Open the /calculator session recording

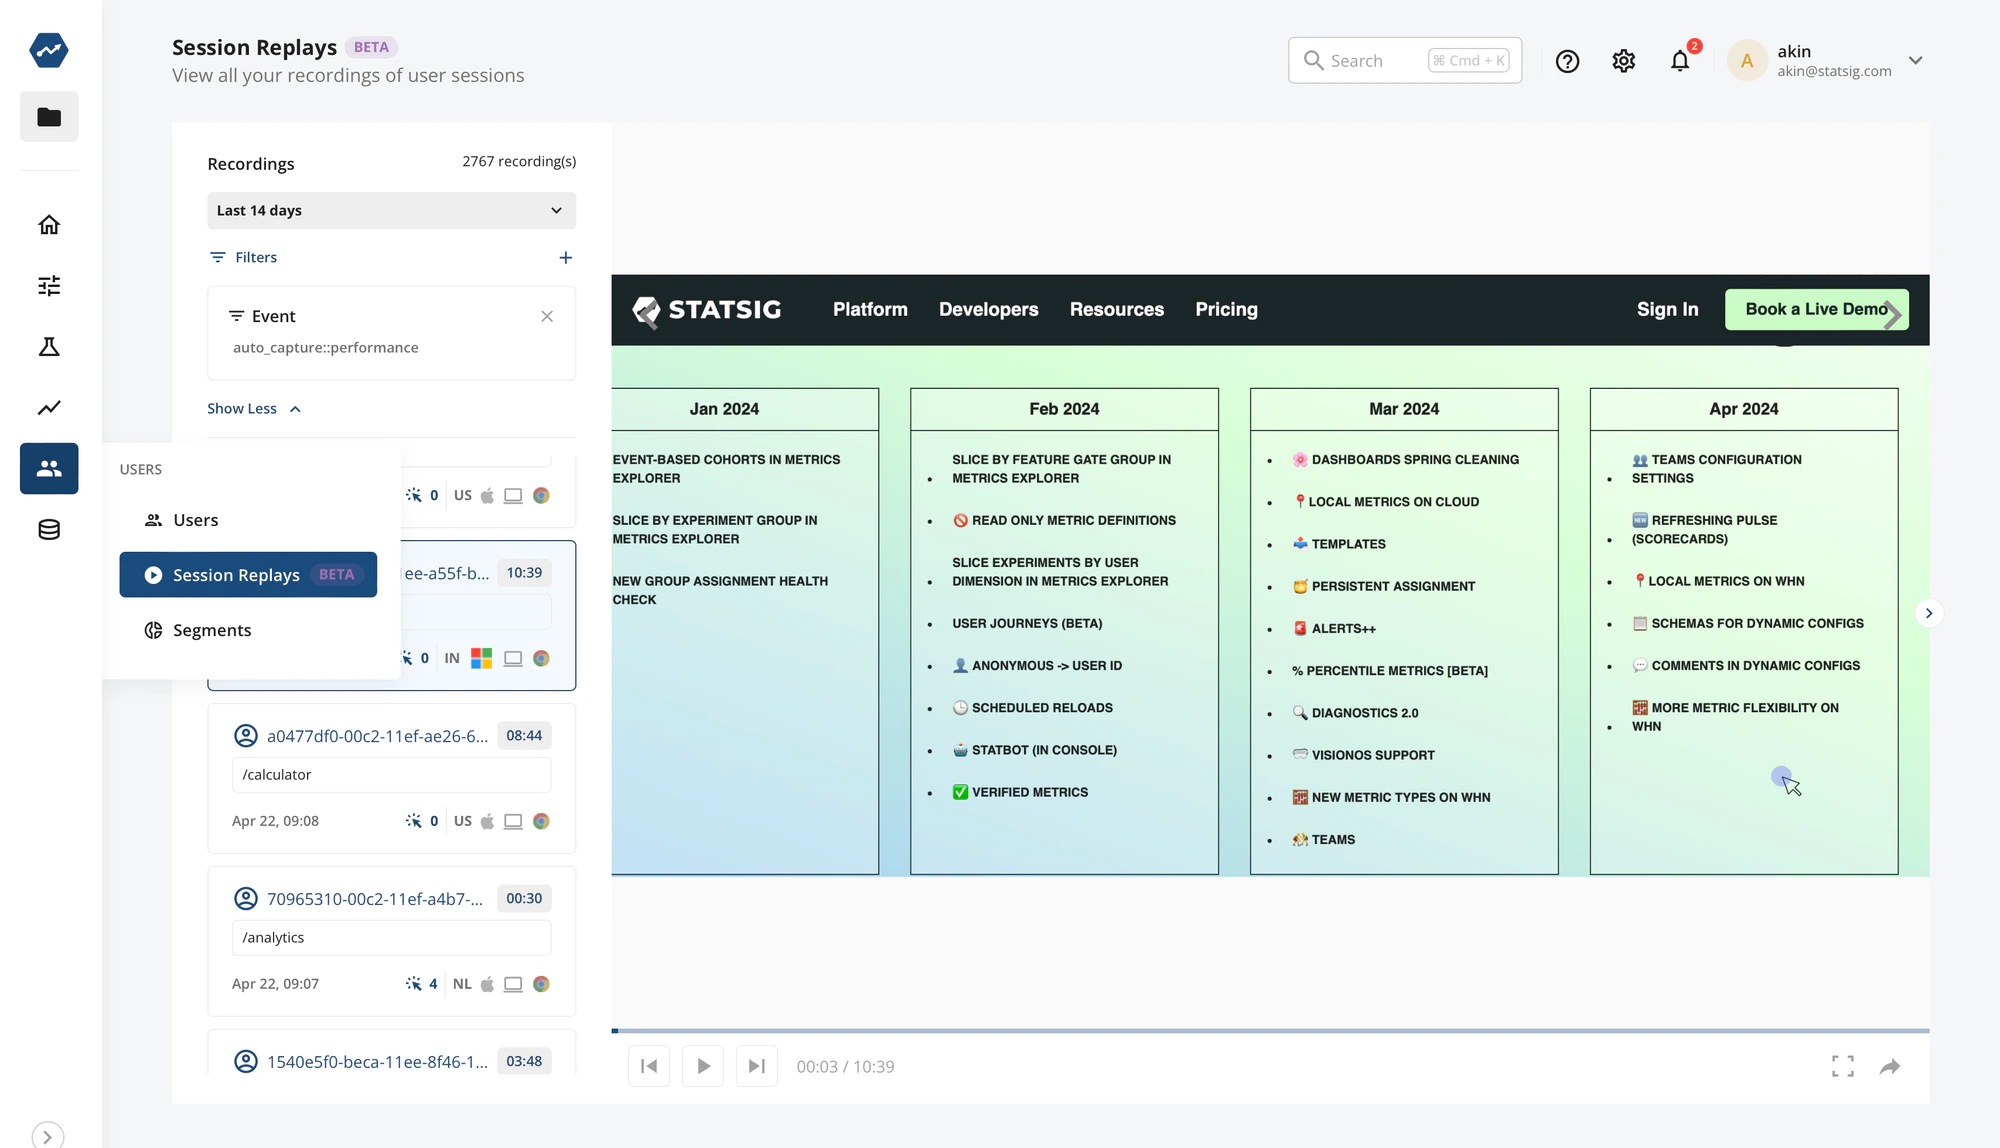(391, 778)
